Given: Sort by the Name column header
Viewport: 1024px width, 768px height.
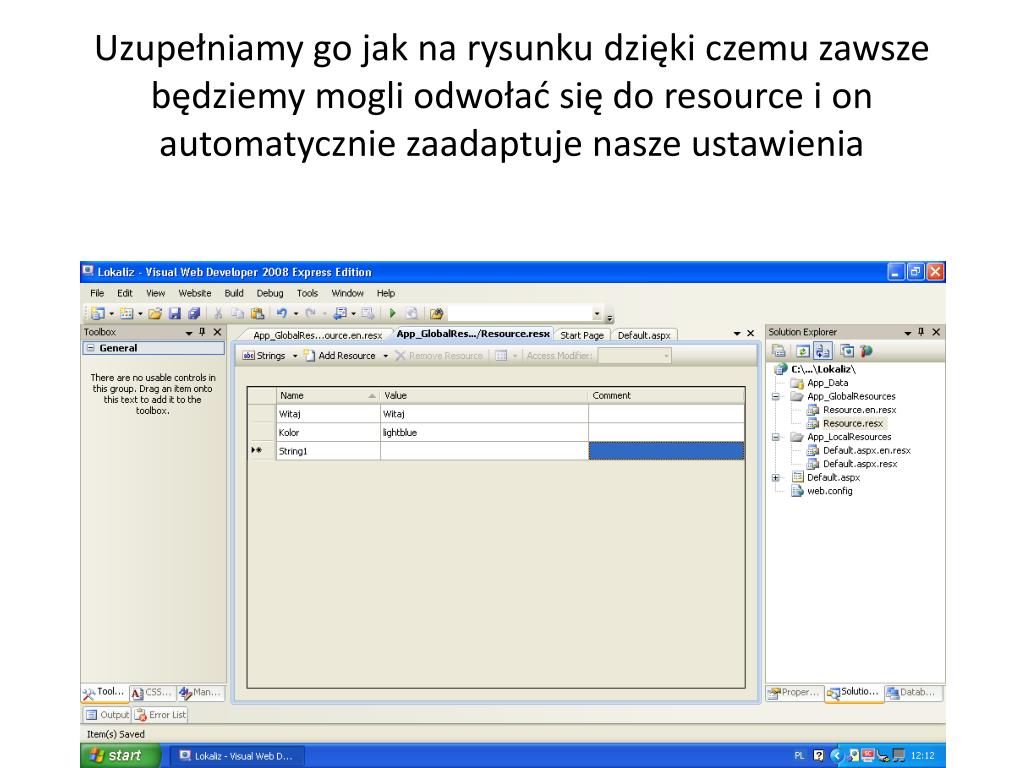Looking at the screenshot, I should pos(327,396).
